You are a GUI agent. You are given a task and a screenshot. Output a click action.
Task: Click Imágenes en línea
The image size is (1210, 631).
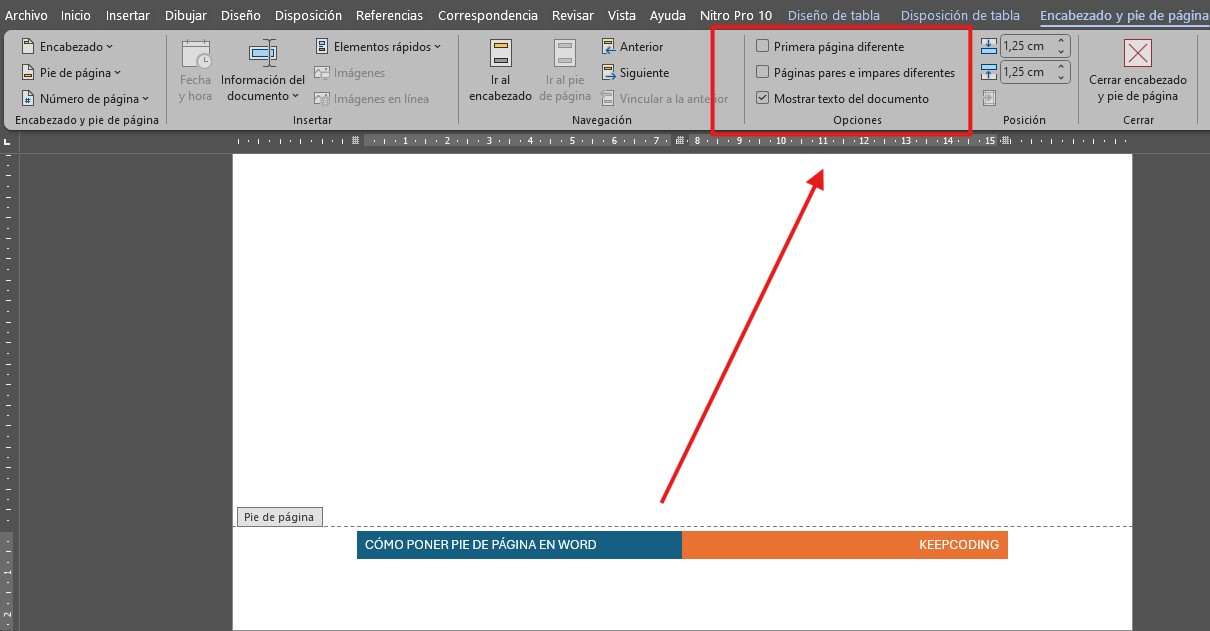coord(372,98)
